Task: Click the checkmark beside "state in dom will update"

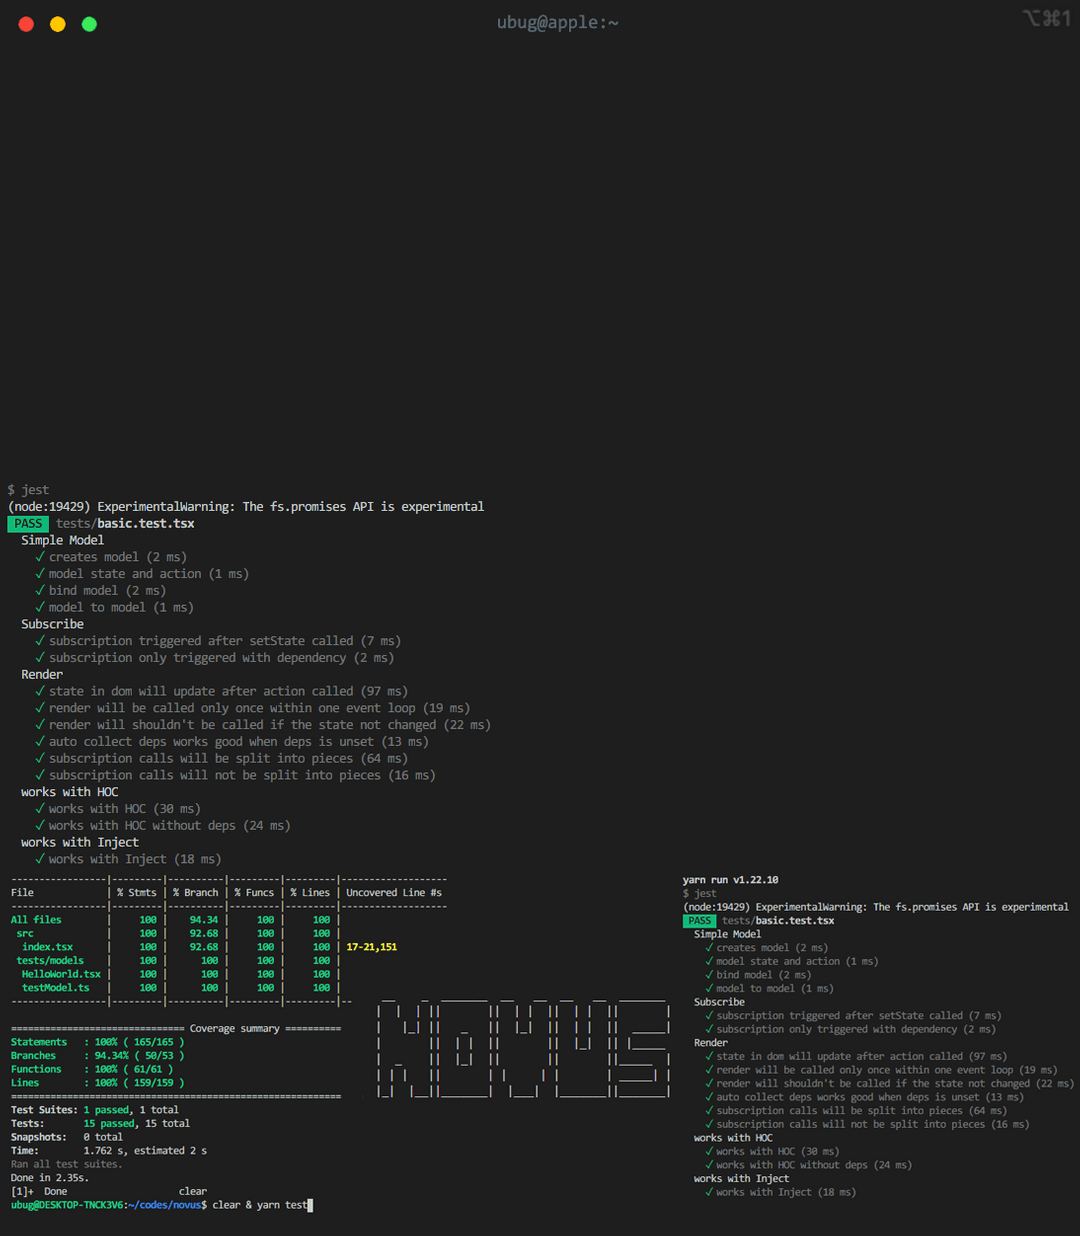Action: coord(40,690)
